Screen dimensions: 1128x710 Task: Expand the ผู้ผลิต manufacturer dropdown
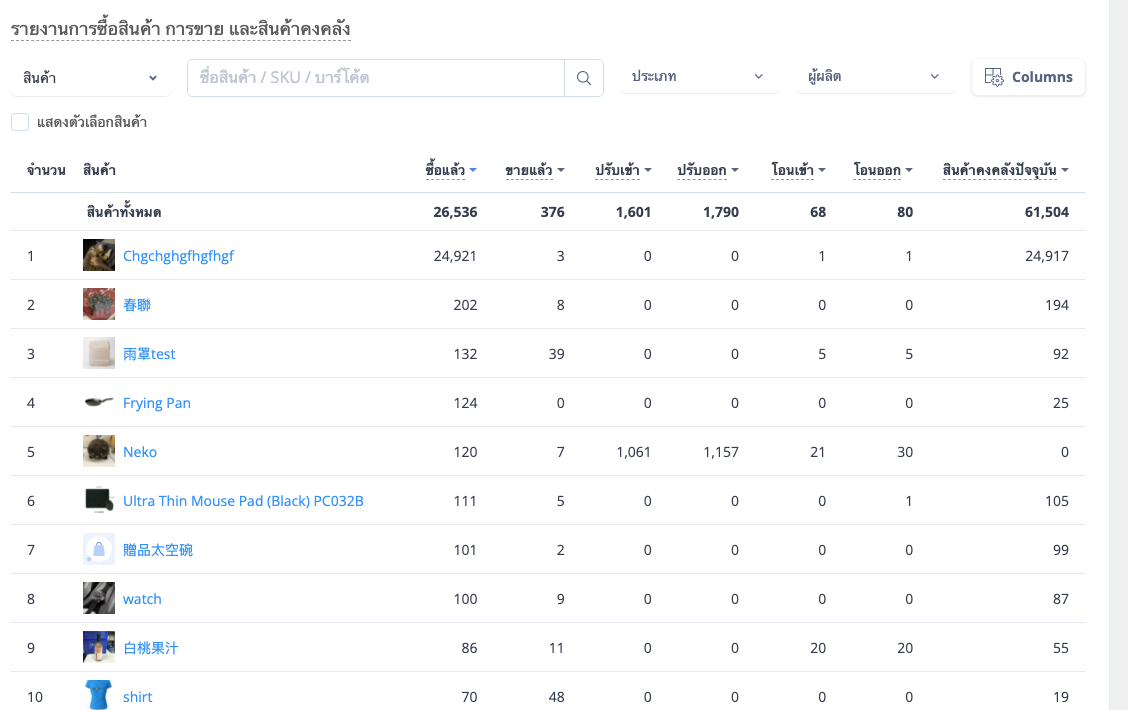point(875,76)
